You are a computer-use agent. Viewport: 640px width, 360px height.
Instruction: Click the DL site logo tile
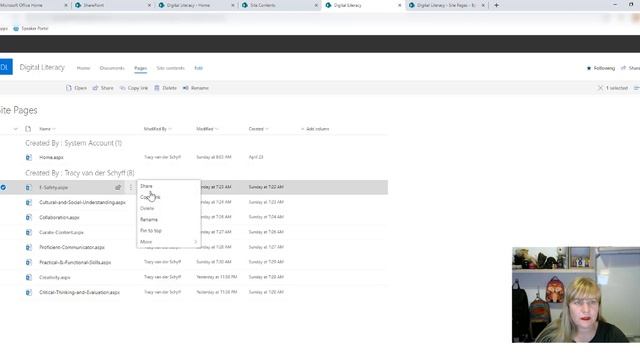(5, 67)
